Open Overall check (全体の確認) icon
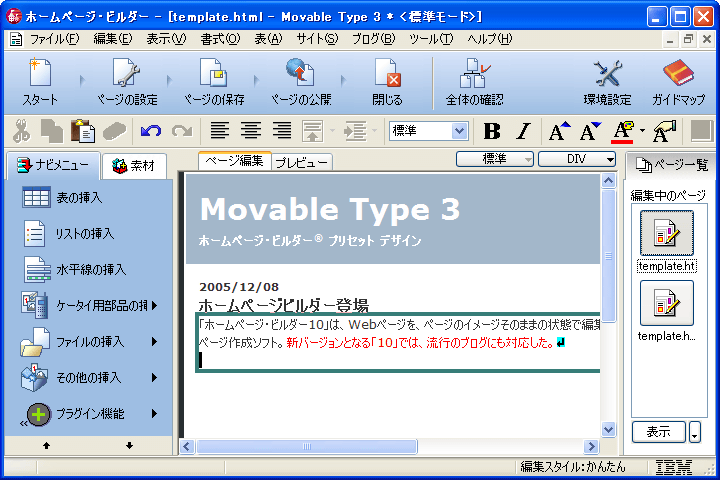 pyautogui.click(x=474, y=82)
